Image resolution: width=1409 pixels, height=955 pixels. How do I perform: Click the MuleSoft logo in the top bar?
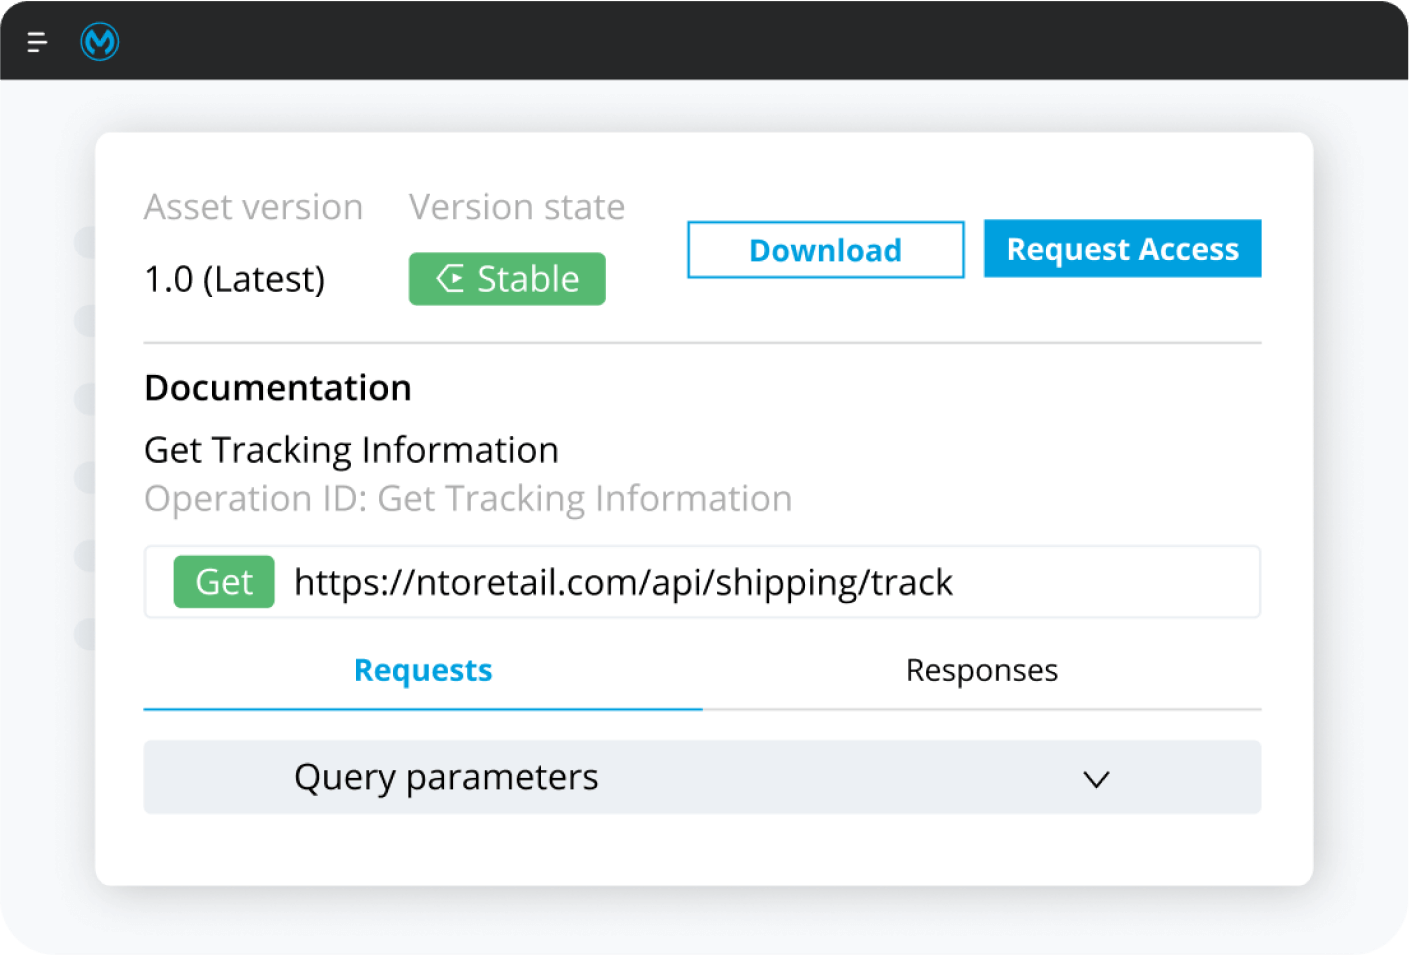coord(100,42)
